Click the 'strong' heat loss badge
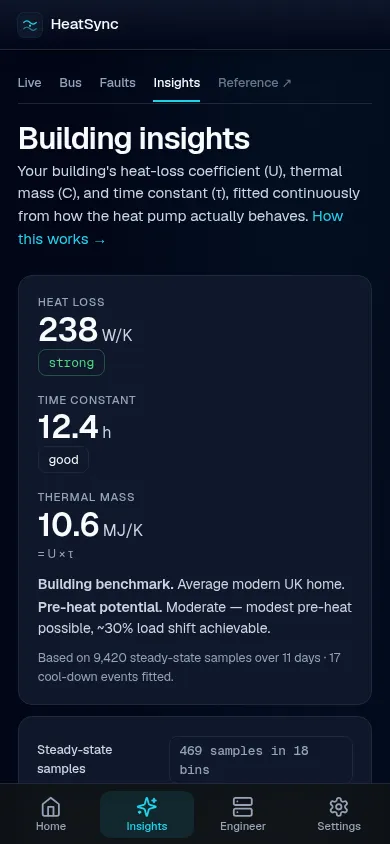The image size is (390, 844). click(x=71, y=363)
